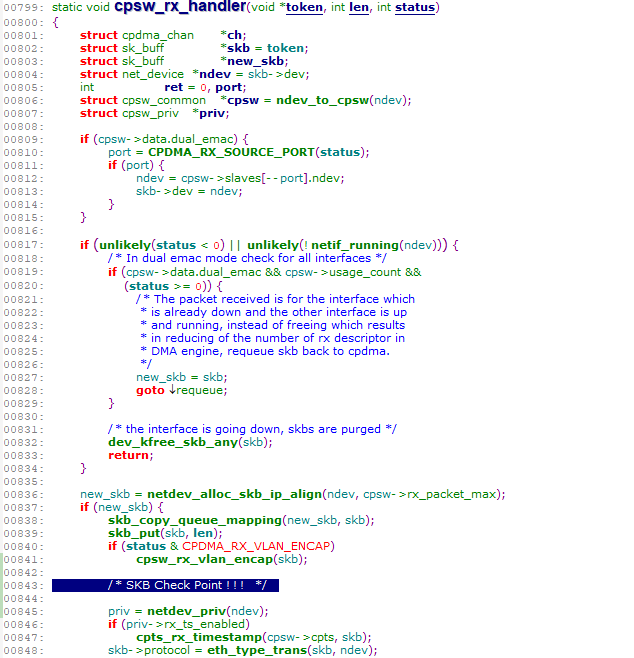Click the skb_put call on line 00839
The image size is (634, 658).
(x=134, y=533)
